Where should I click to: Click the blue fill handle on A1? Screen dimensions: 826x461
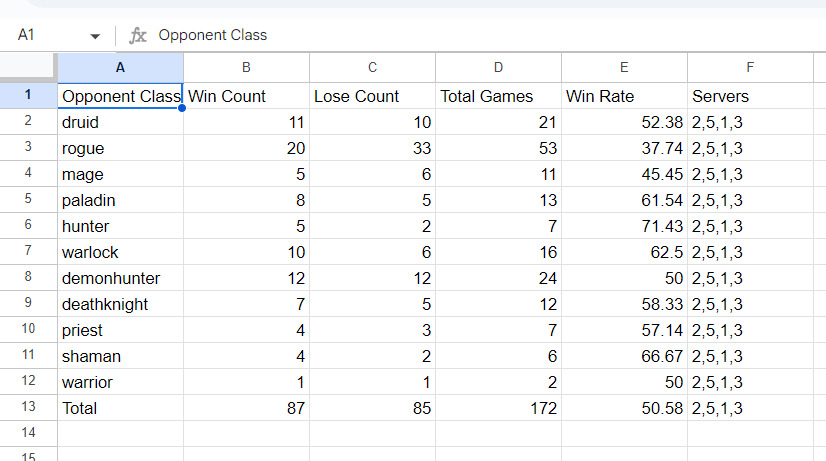click(182, 108)
